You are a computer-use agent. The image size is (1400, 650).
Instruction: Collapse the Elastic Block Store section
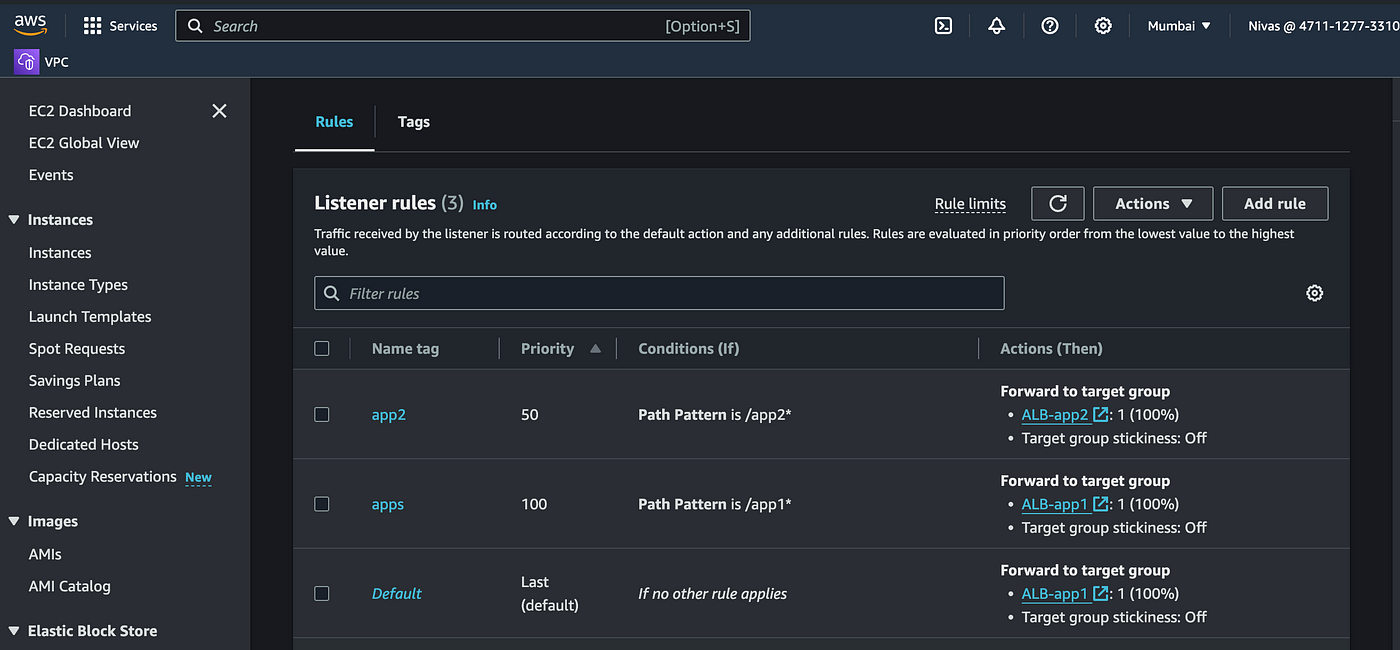[x=14, y=631]
